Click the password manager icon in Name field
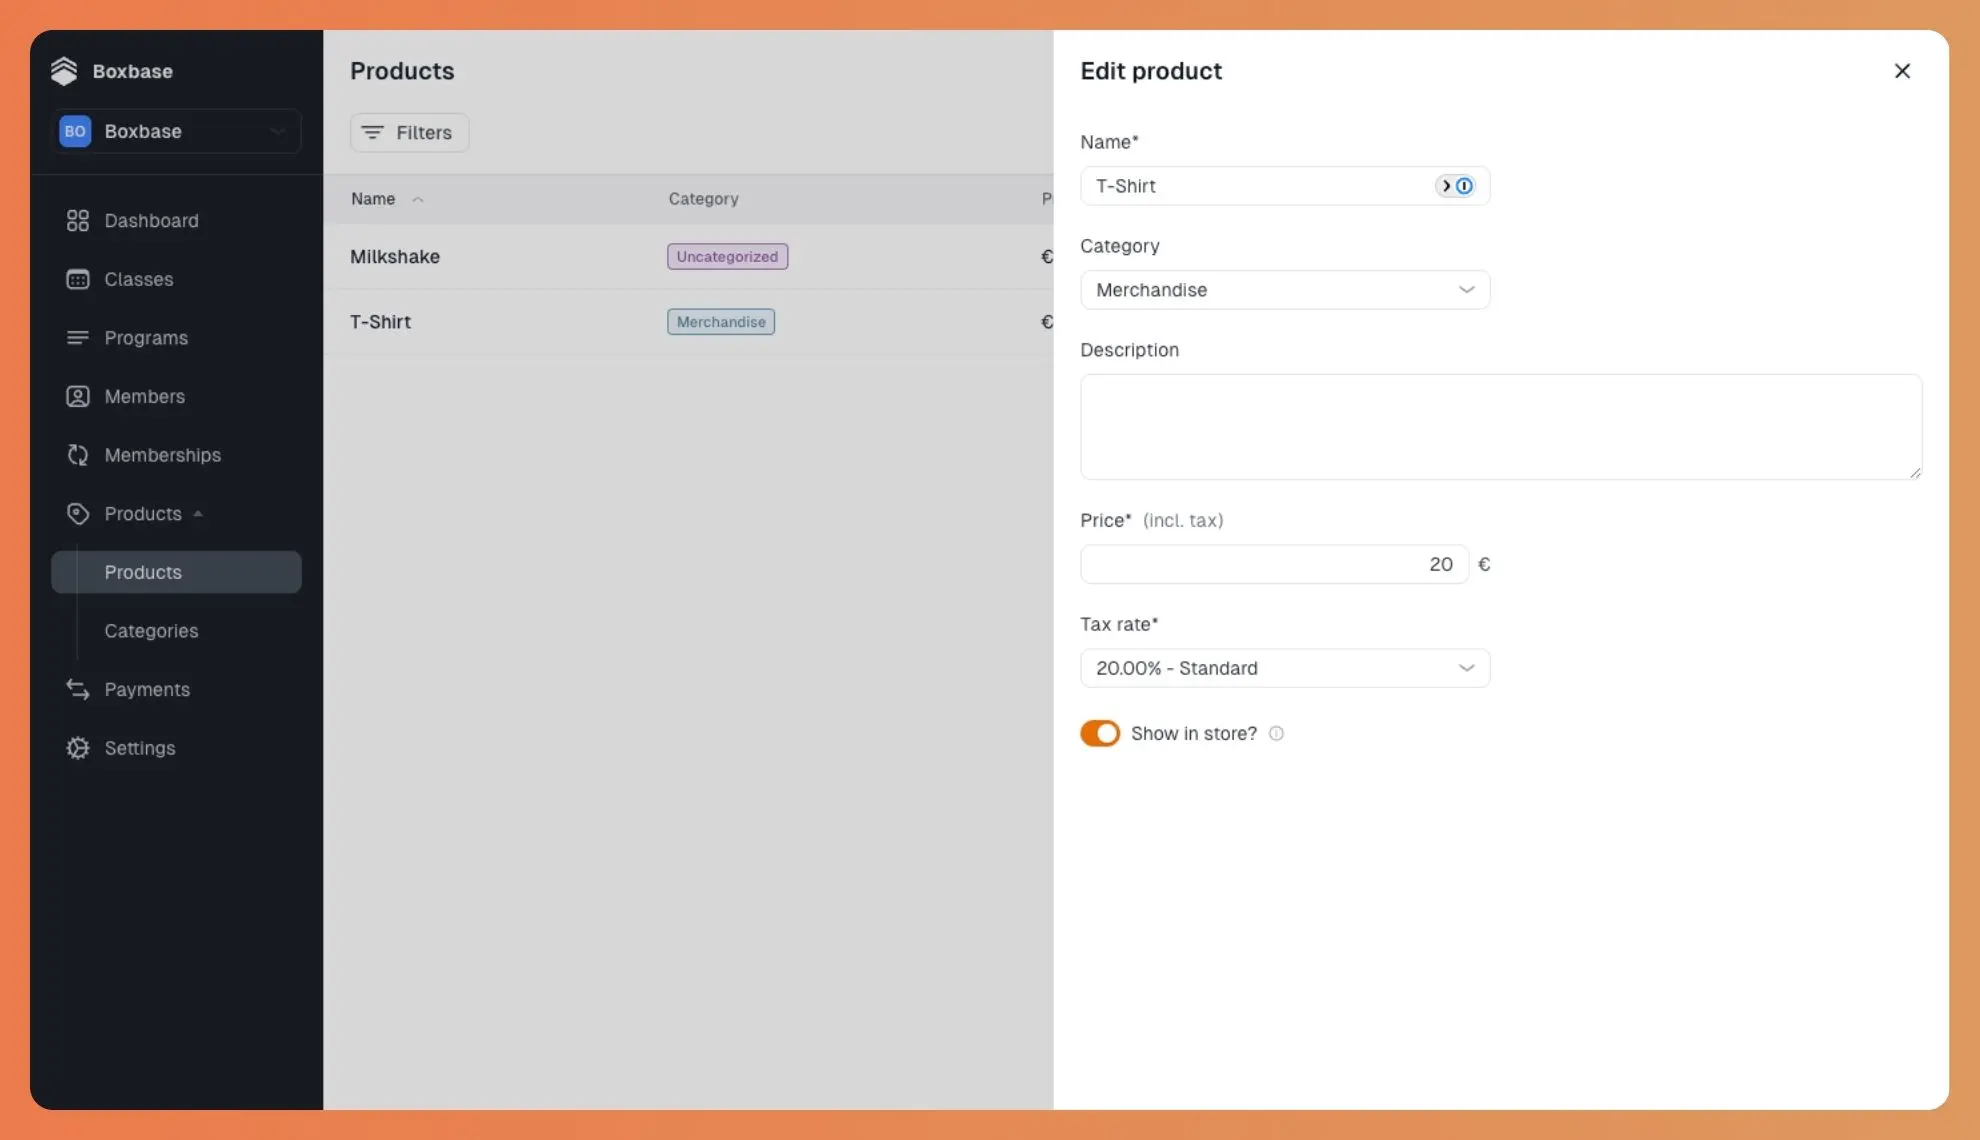1980x1140 pixels. coord(1456,186)
